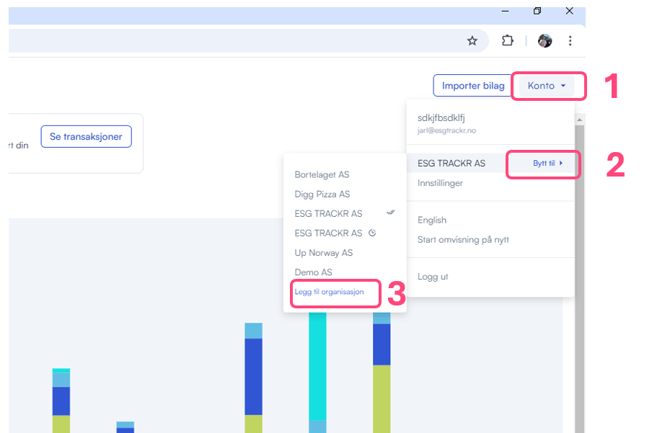Close the browser window
The width and height of the screenshot is (670, 433).
point(569,11)
